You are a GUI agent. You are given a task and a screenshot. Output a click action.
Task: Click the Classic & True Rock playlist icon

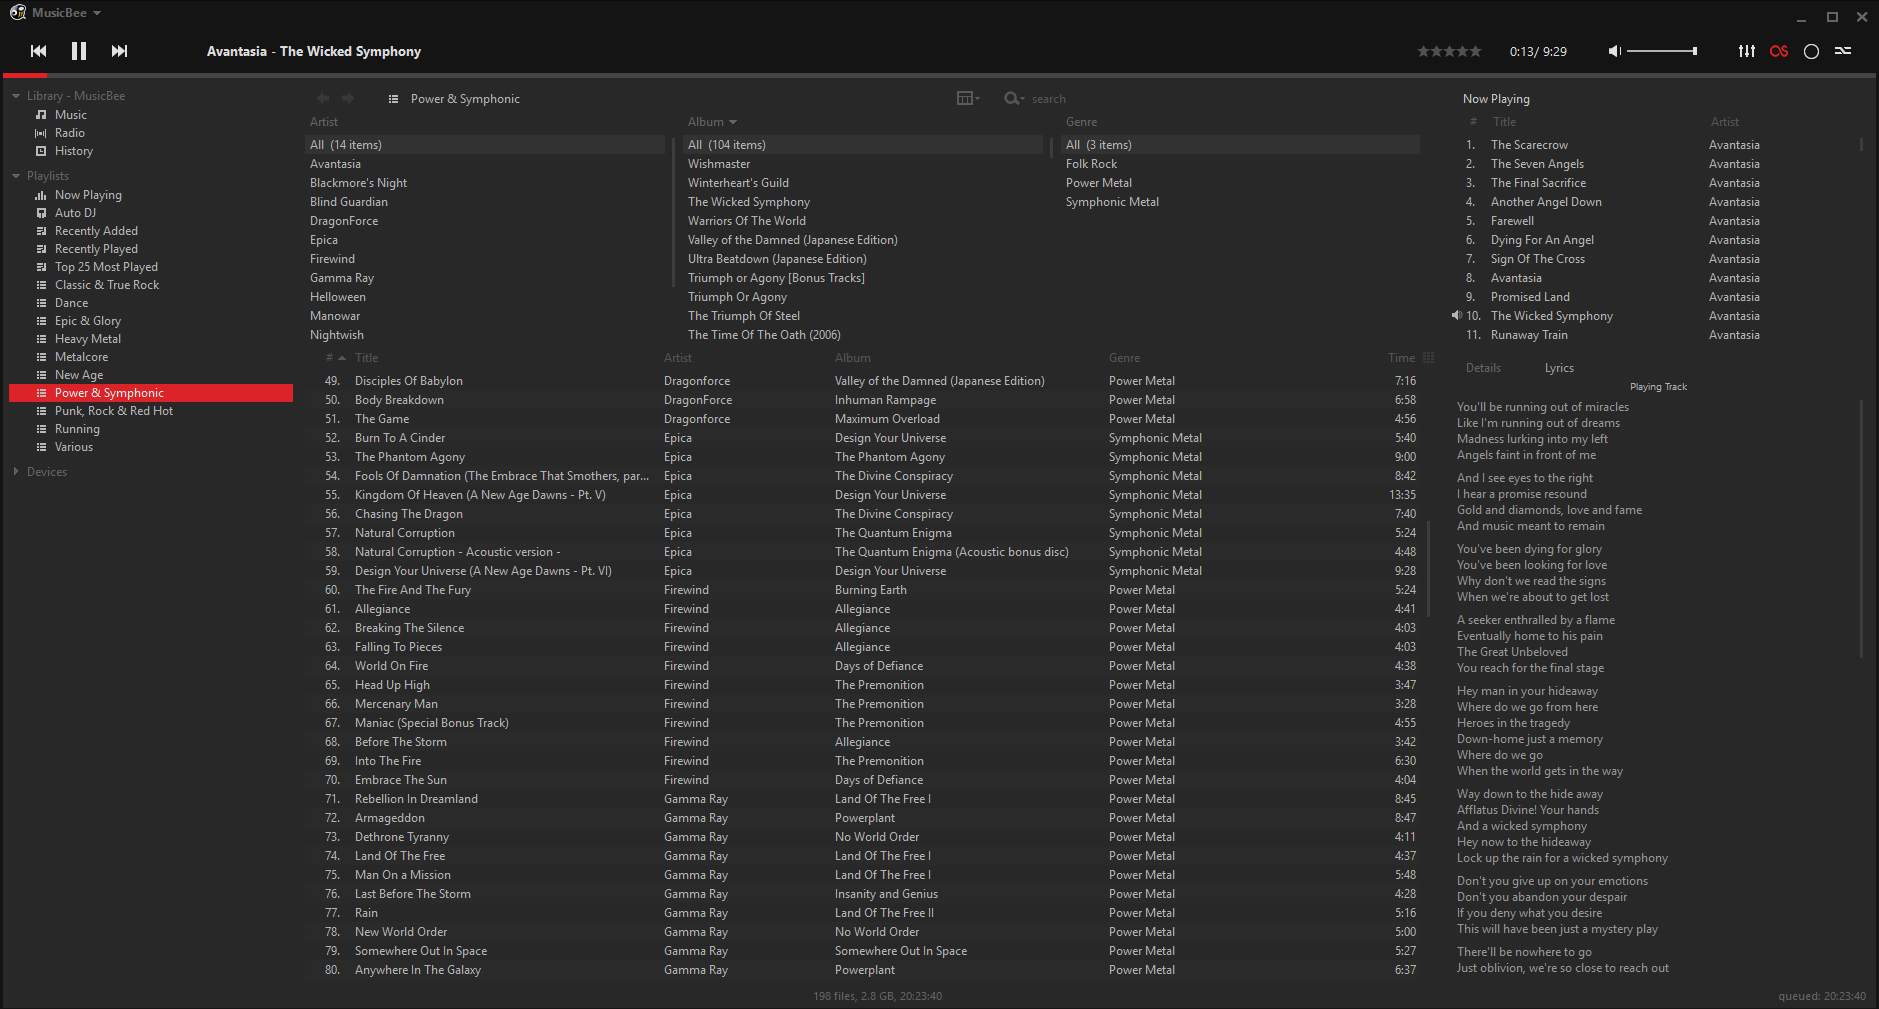click(41, 285)
